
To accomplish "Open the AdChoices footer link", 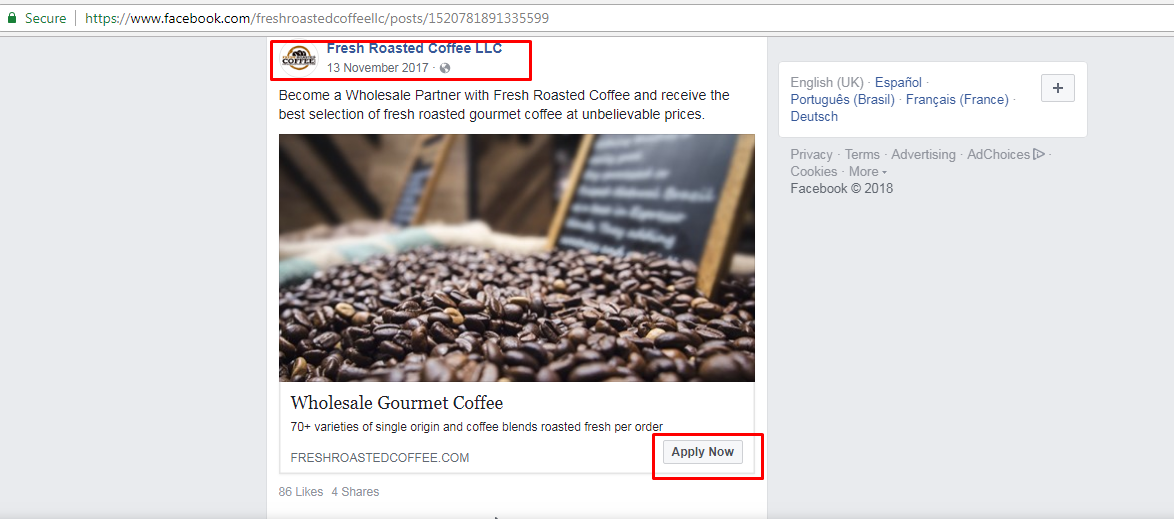I will point(999,154).
